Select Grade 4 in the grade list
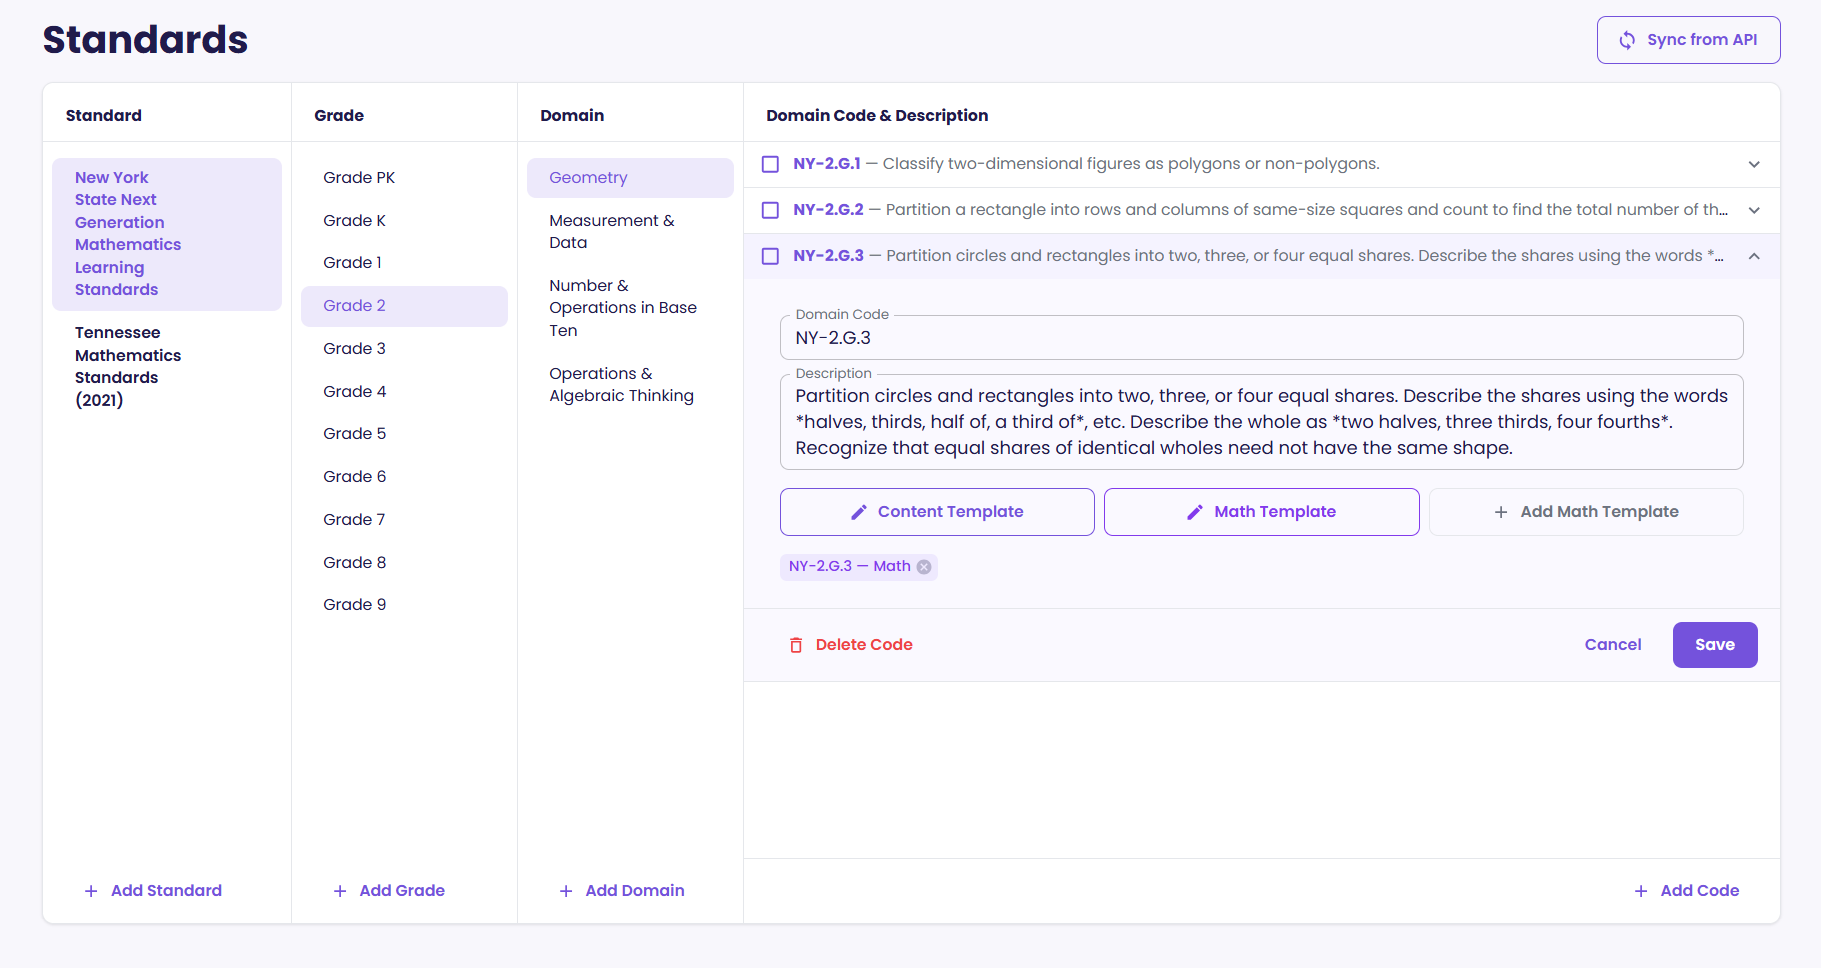The width and height of the screenshot is (1821, 968). click(404, 392)
